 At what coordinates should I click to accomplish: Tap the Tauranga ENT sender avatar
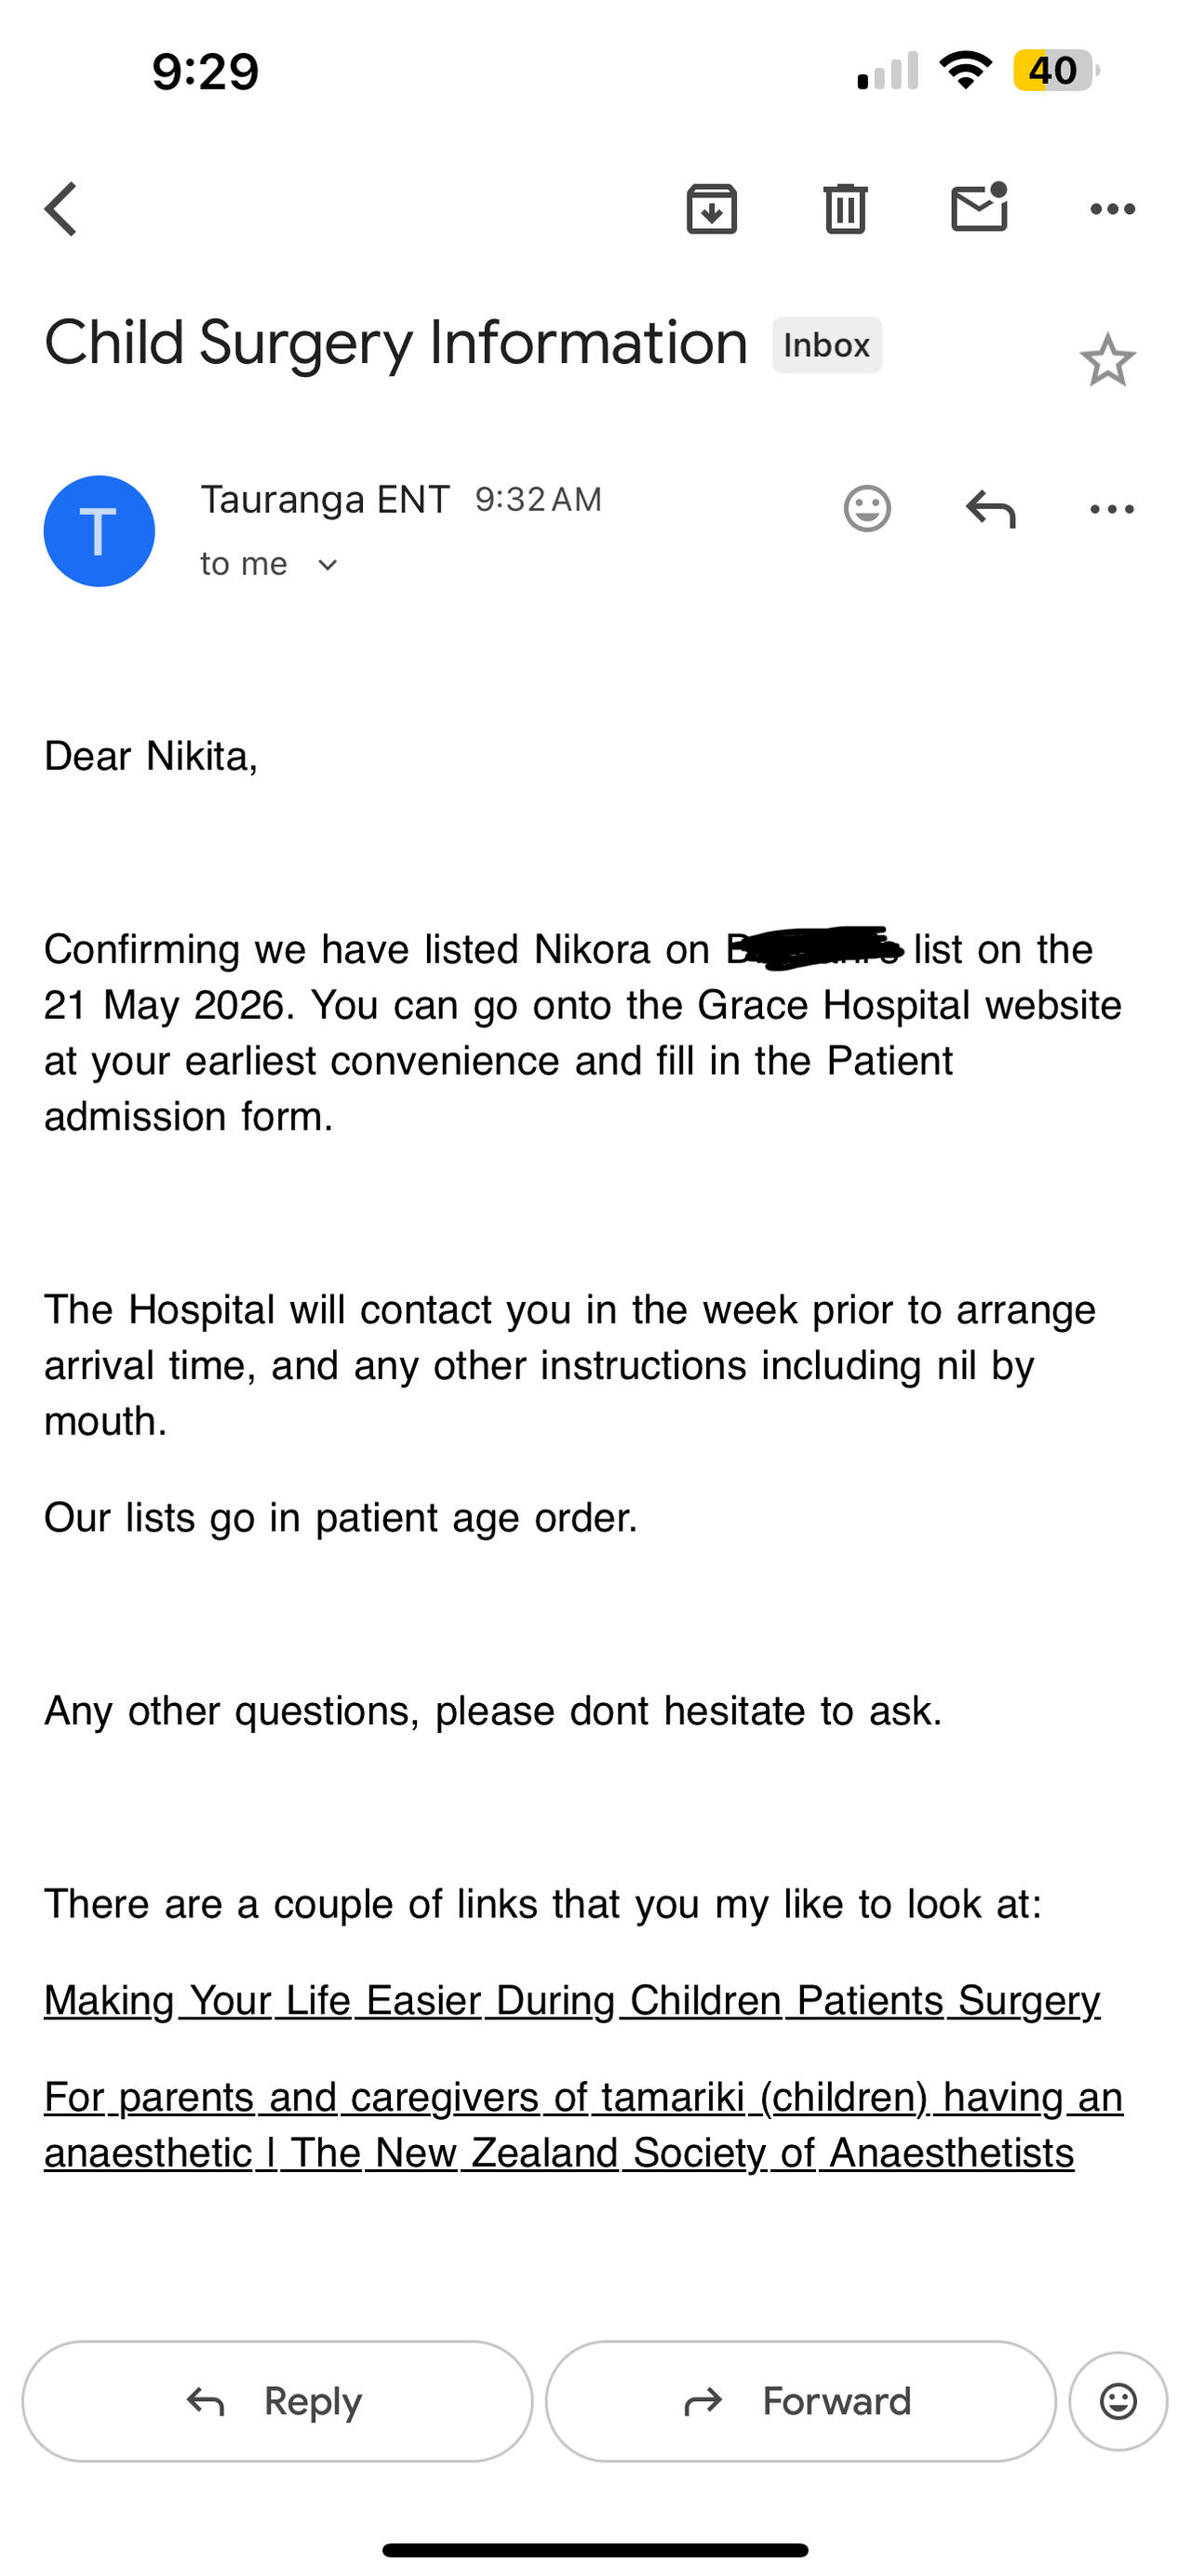tap(99, 531)
